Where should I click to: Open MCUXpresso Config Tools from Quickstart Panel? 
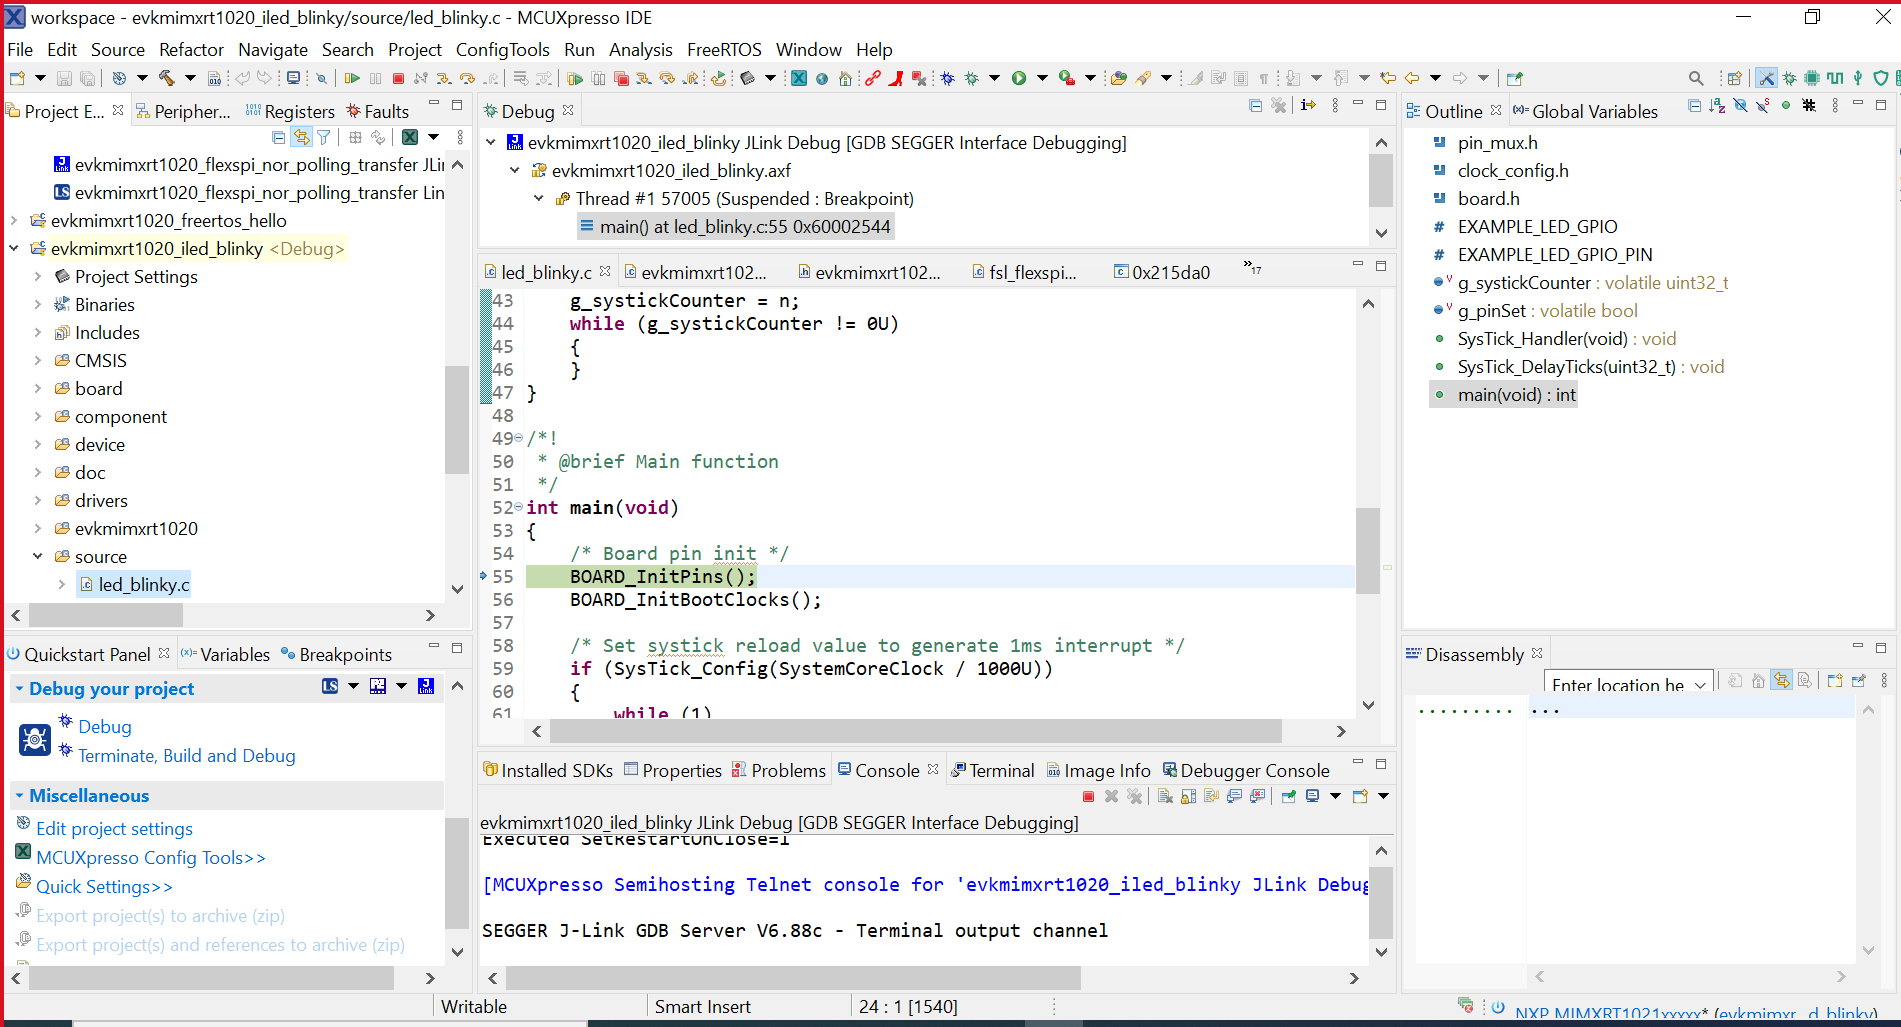(x=150, y=857)
